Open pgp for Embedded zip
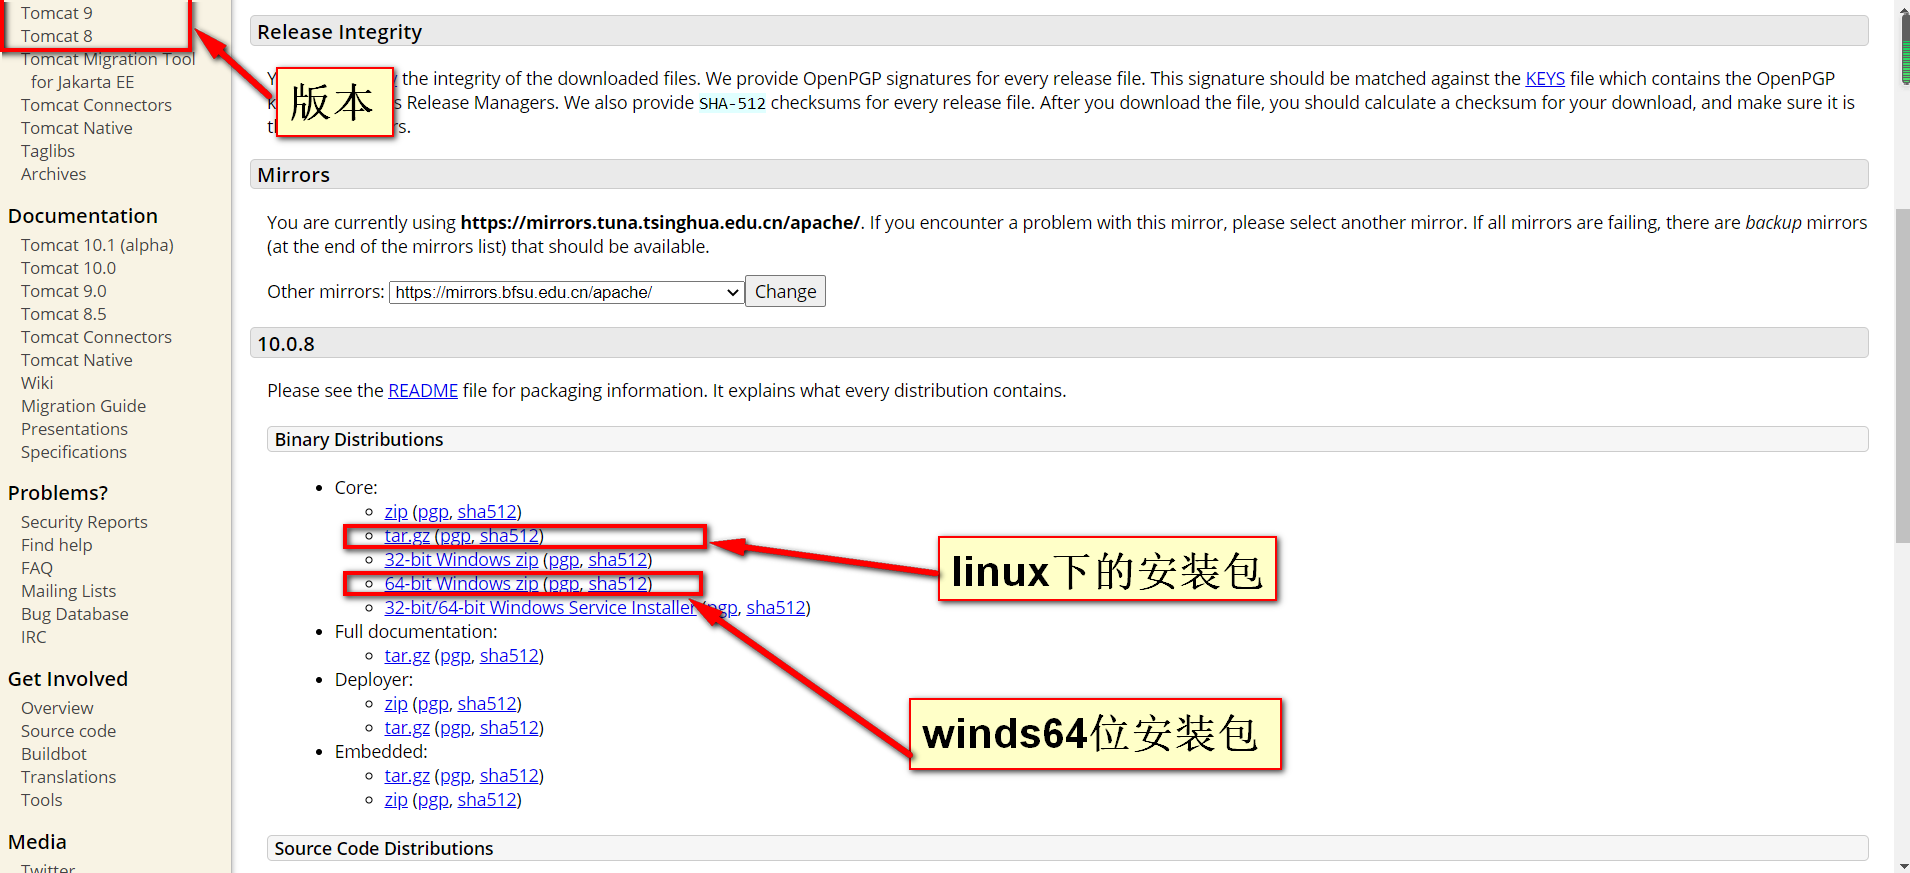This screenshot has width=1910, height=873. 432,800
